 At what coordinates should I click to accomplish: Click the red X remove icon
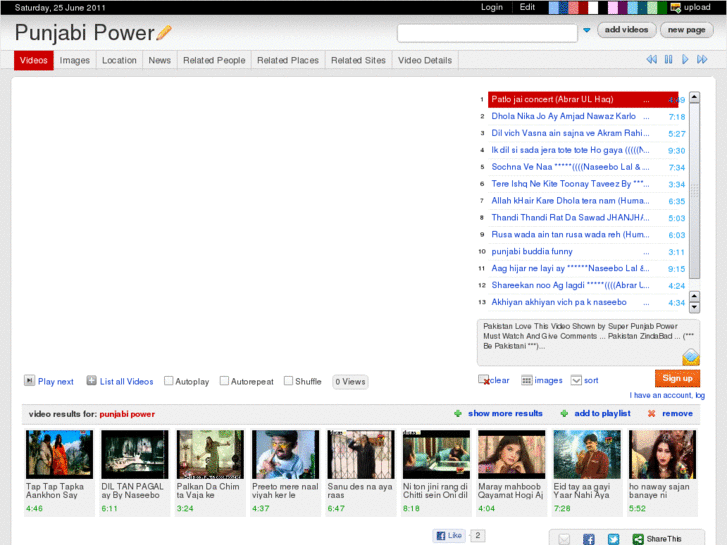651,413
